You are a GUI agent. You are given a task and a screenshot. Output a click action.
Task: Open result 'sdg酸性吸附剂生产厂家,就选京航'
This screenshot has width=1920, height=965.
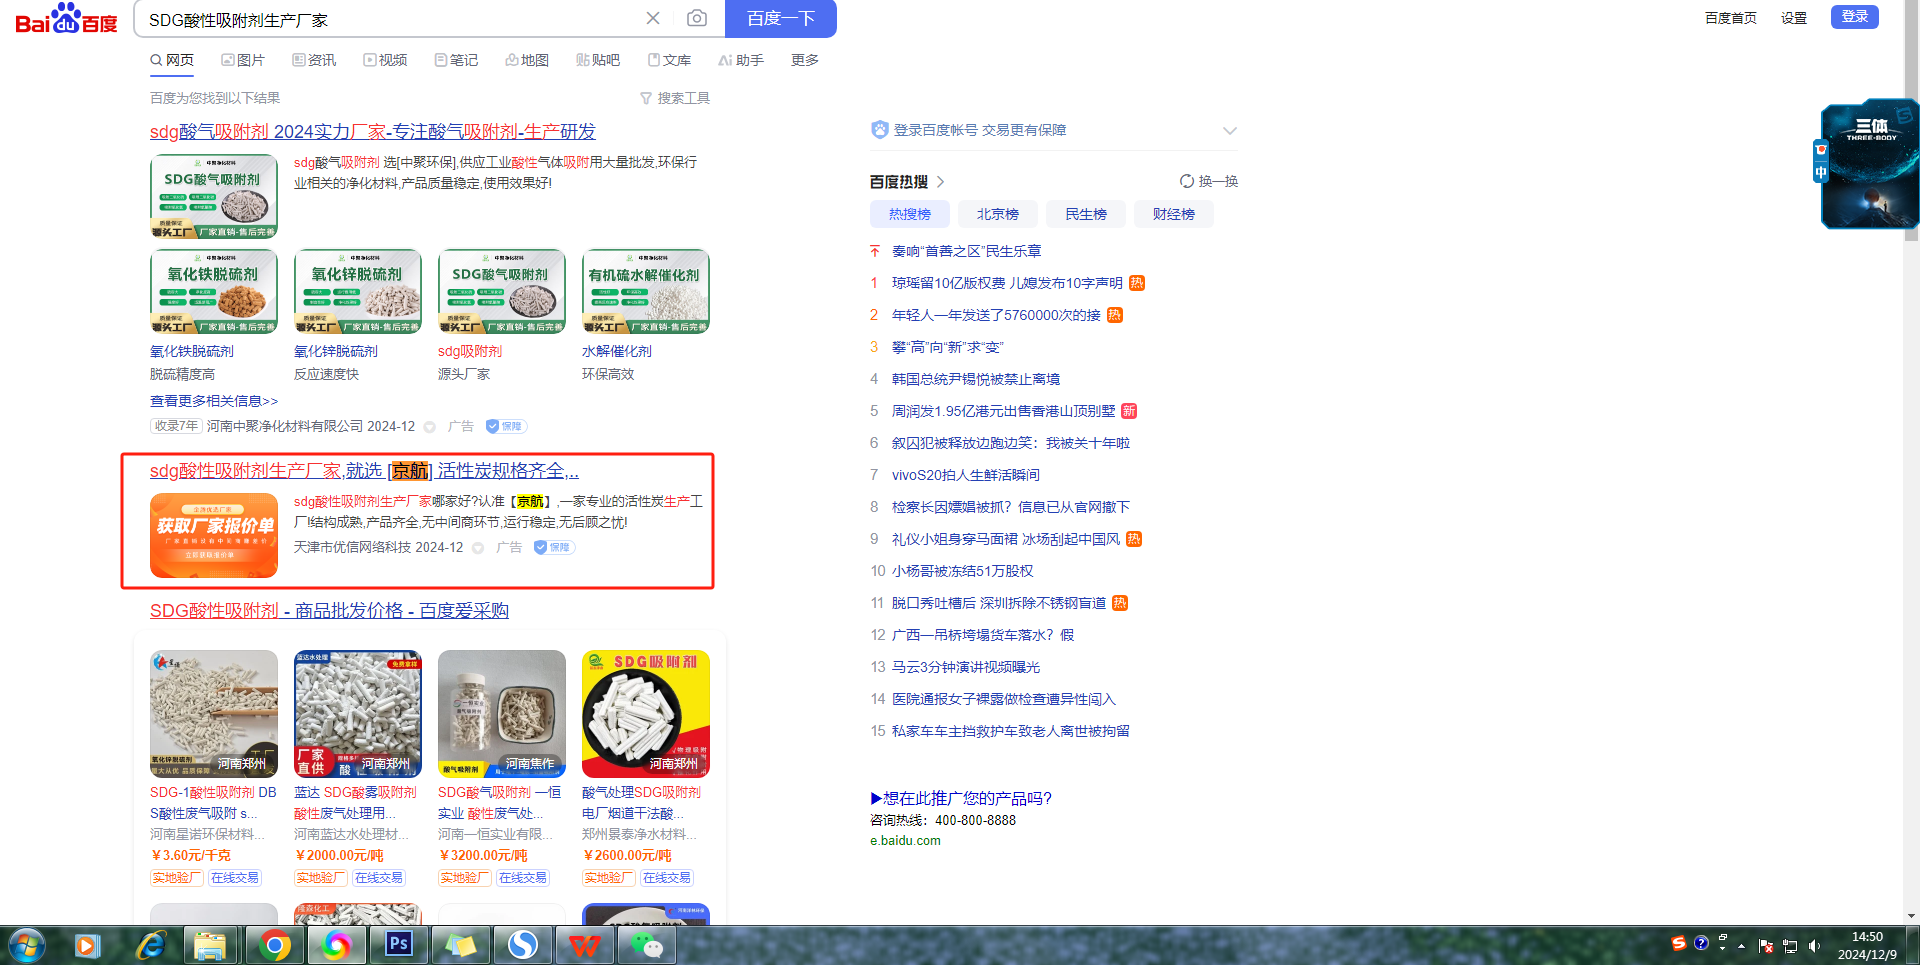click(364, 471)
